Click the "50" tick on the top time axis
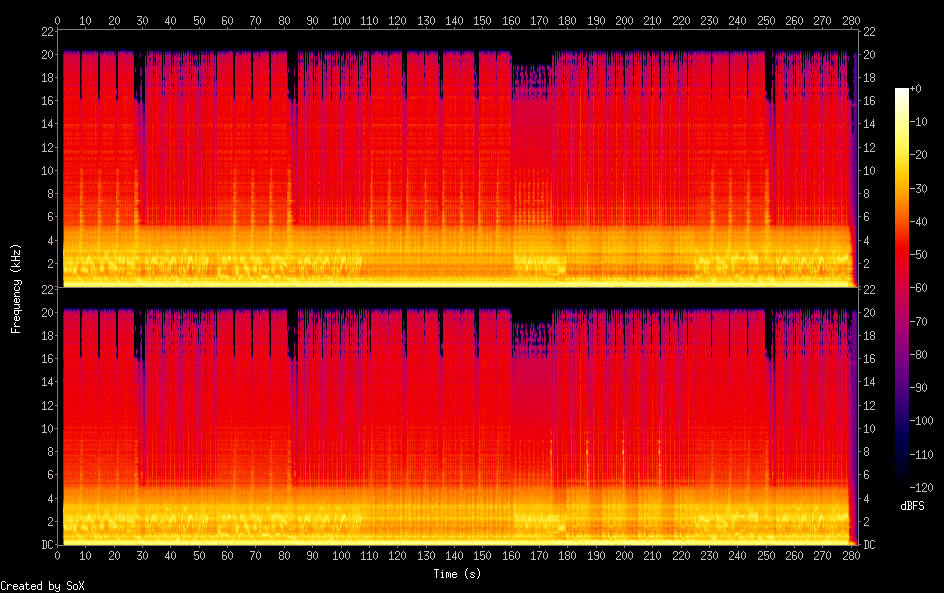Viewport: 944px width, 593px height. 199,20
